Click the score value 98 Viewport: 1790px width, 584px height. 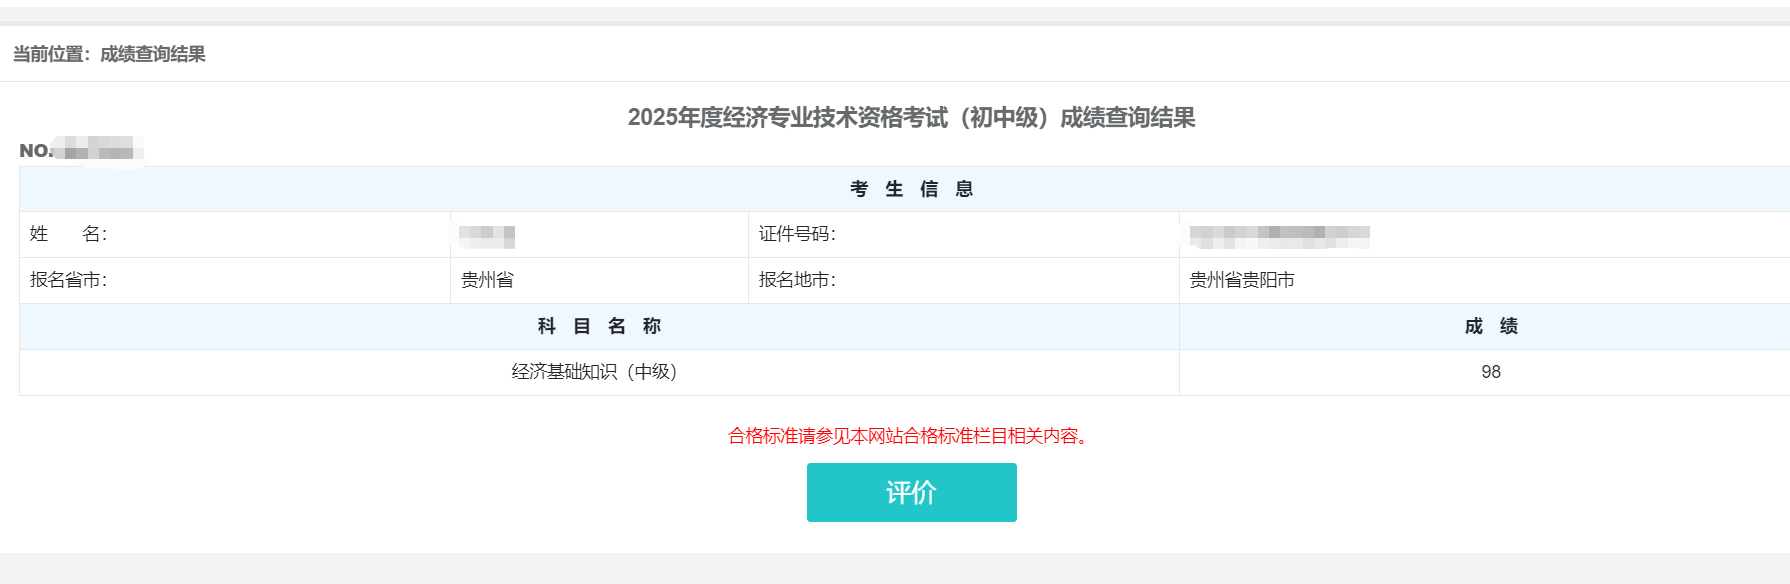click(1490, 372)
